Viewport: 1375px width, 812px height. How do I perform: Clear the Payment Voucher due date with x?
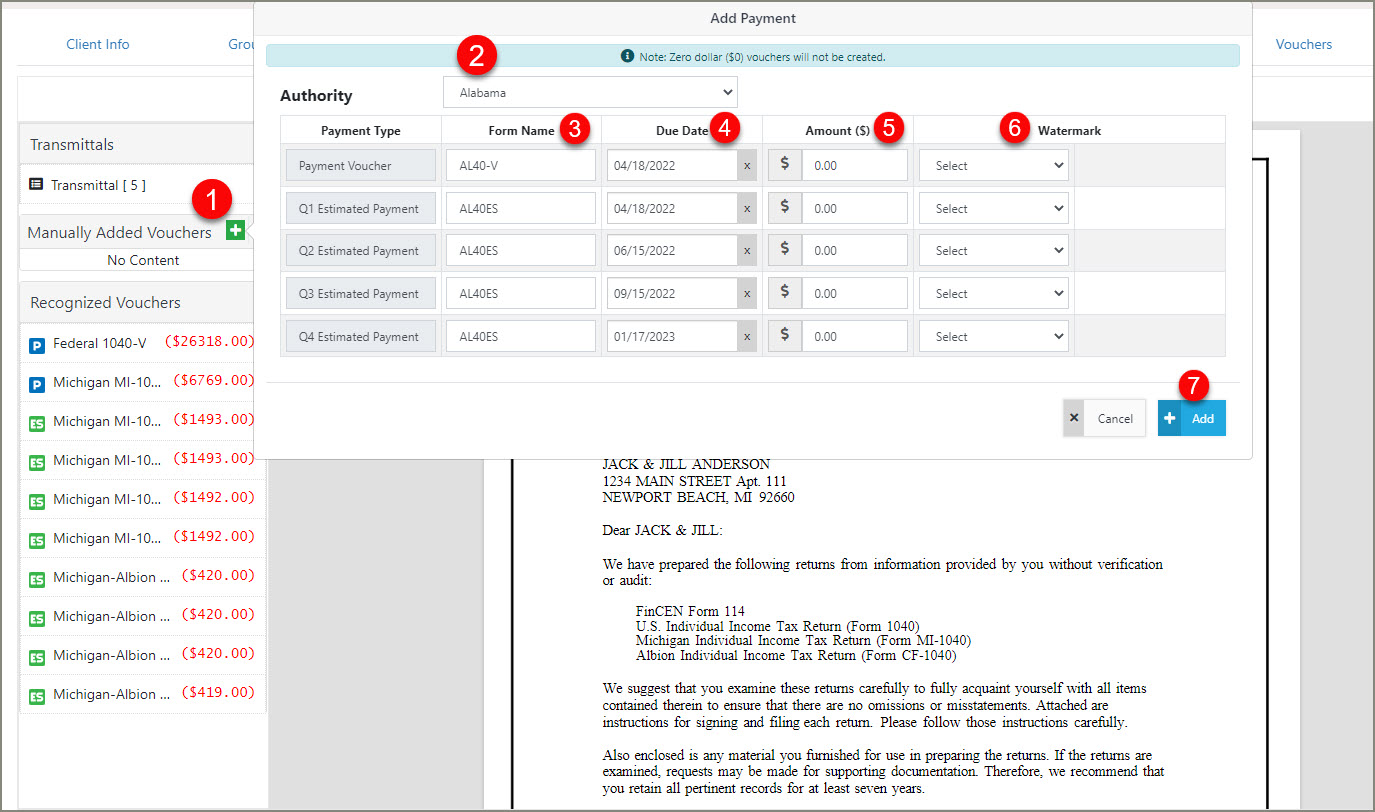[747, 166]
